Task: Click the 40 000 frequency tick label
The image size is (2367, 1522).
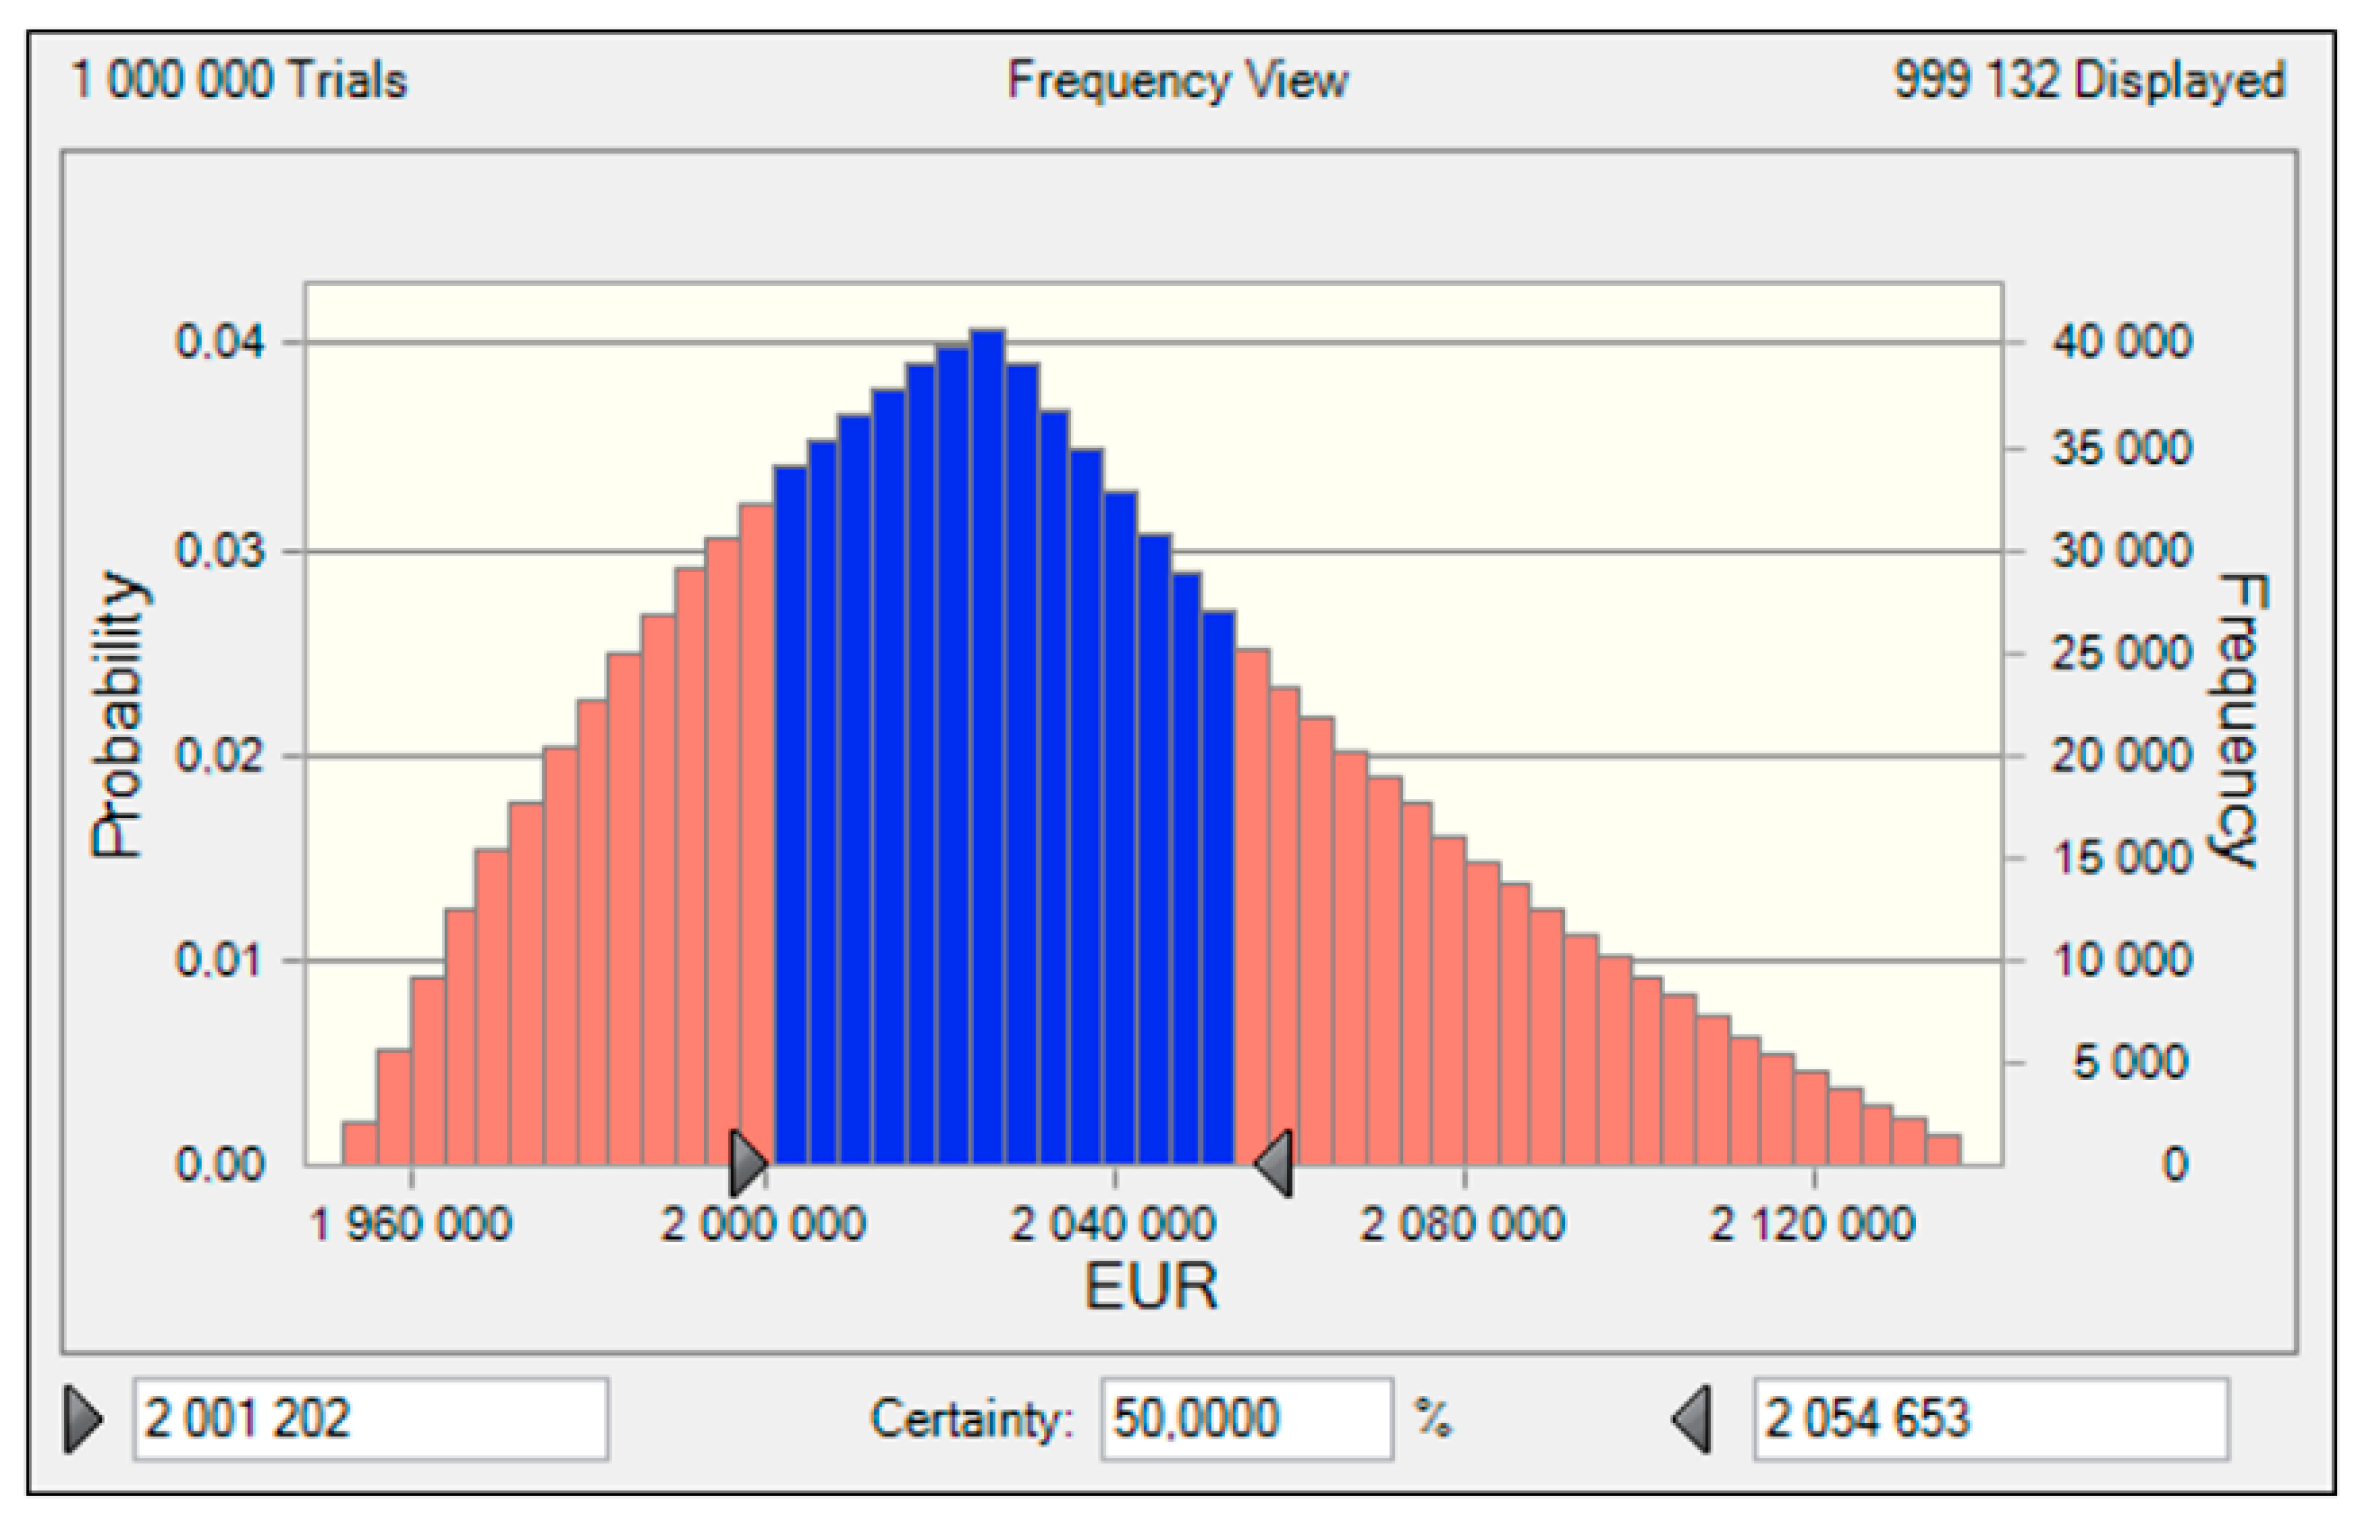Action: 2122,342
